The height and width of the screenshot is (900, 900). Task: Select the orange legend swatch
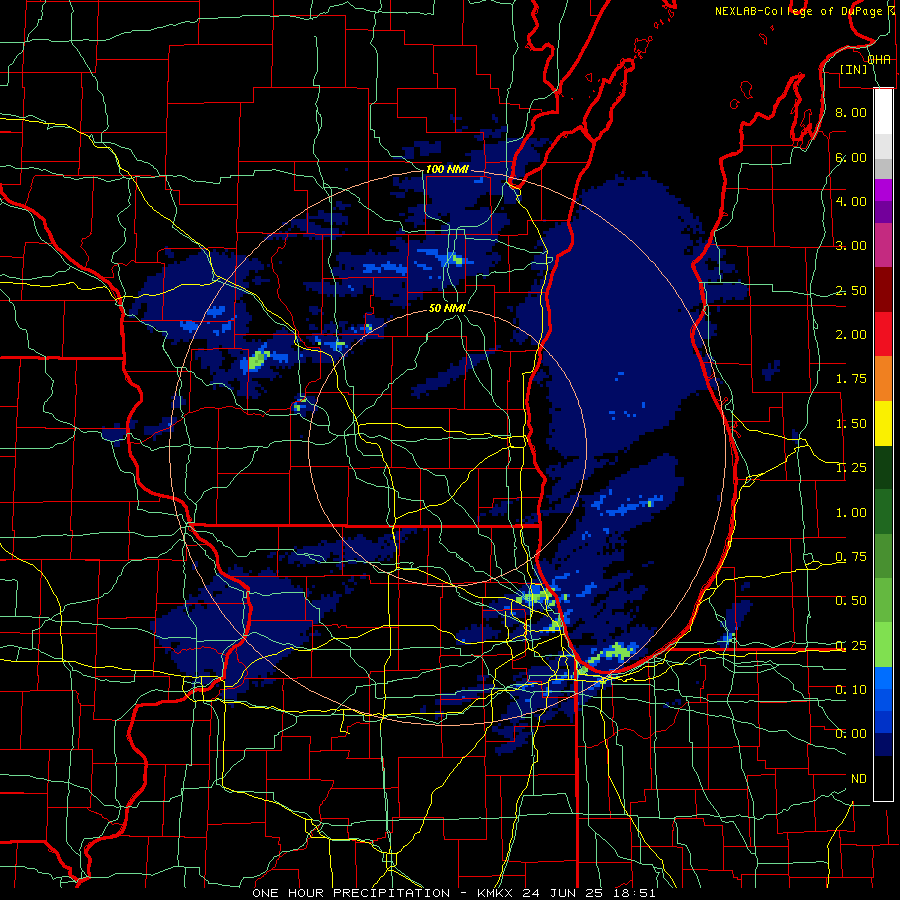pos(883,379)
